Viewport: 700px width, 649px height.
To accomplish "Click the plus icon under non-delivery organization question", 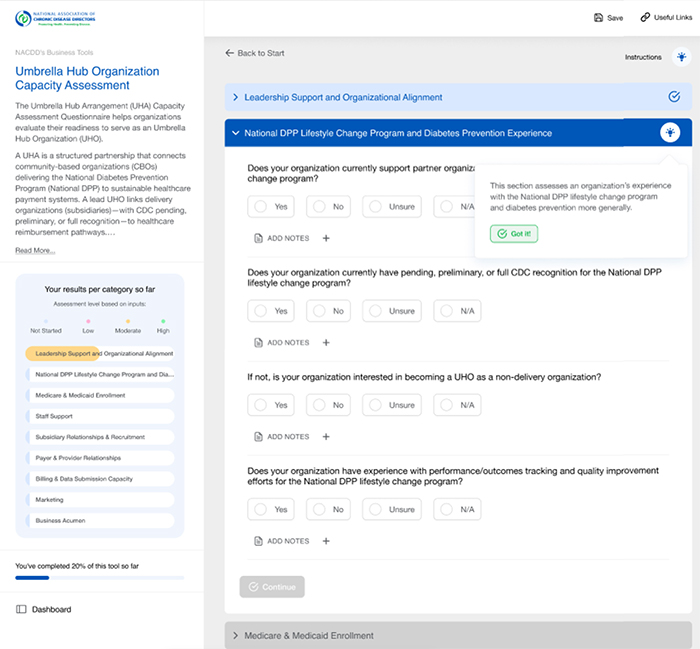I will 326,437.
